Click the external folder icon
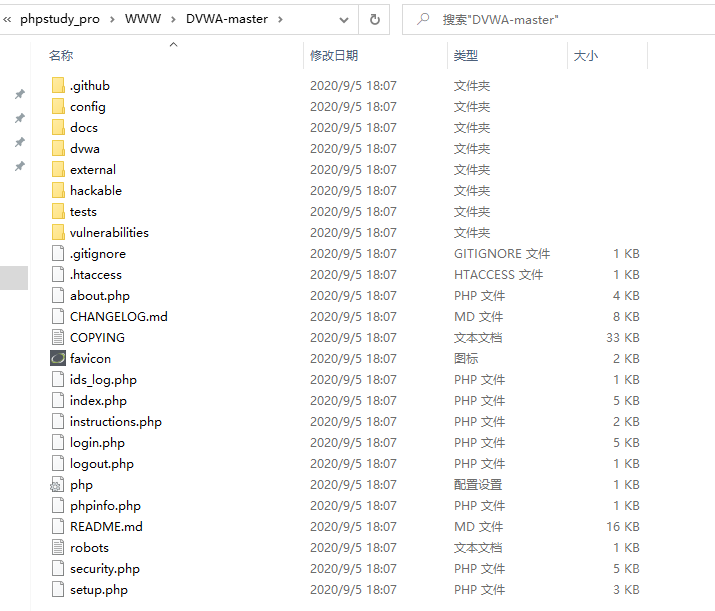 click(x=58, y=169)
